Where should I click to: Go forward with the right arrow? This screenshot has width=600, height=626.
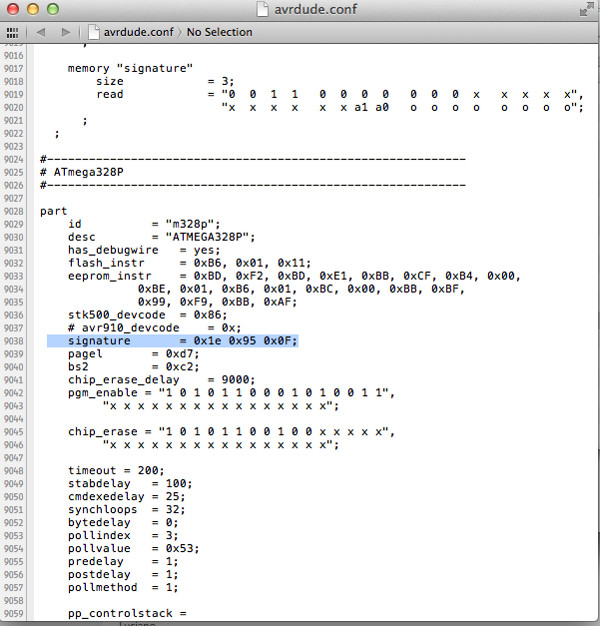click(x=66, y=32)
